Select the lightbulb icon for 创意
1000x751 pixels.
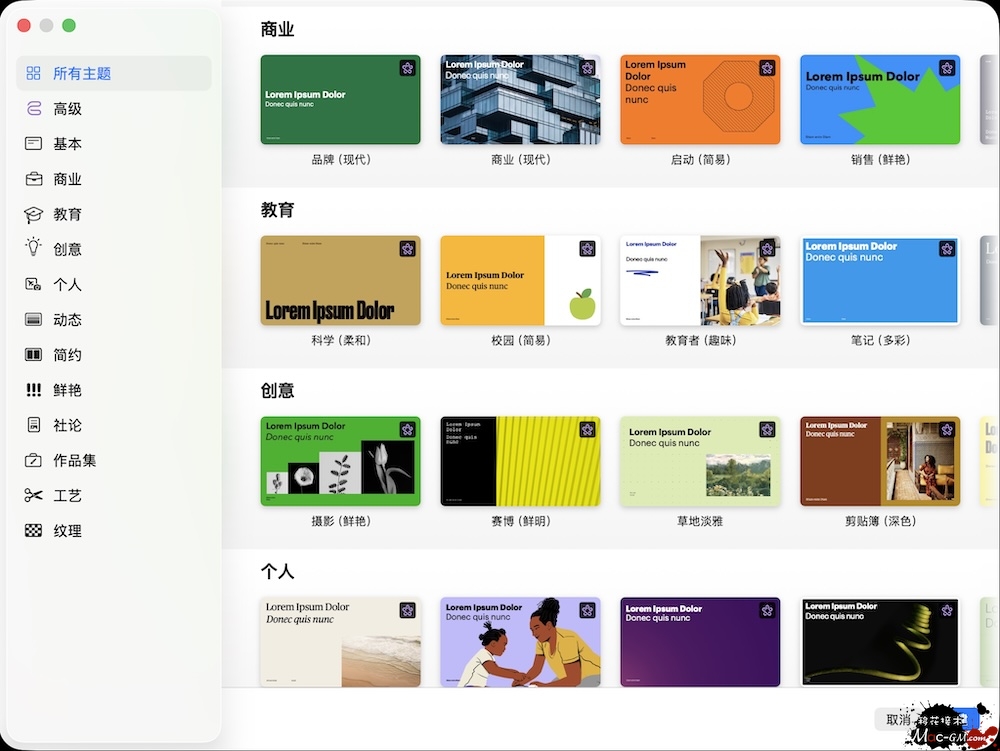click(x=34, y=248)
